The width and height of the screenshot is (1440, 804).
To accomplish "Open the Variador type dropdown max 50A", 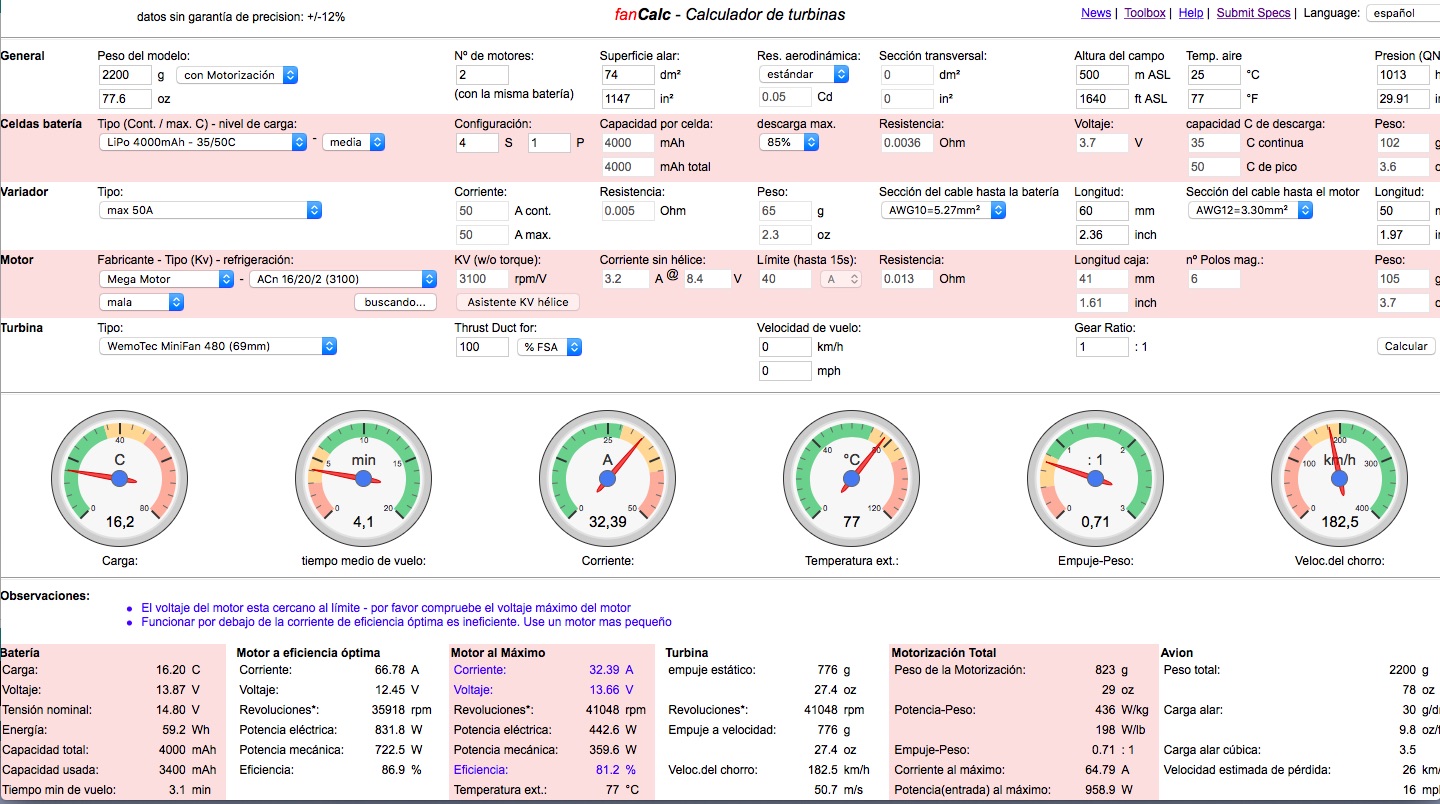I will pos(210,211).
